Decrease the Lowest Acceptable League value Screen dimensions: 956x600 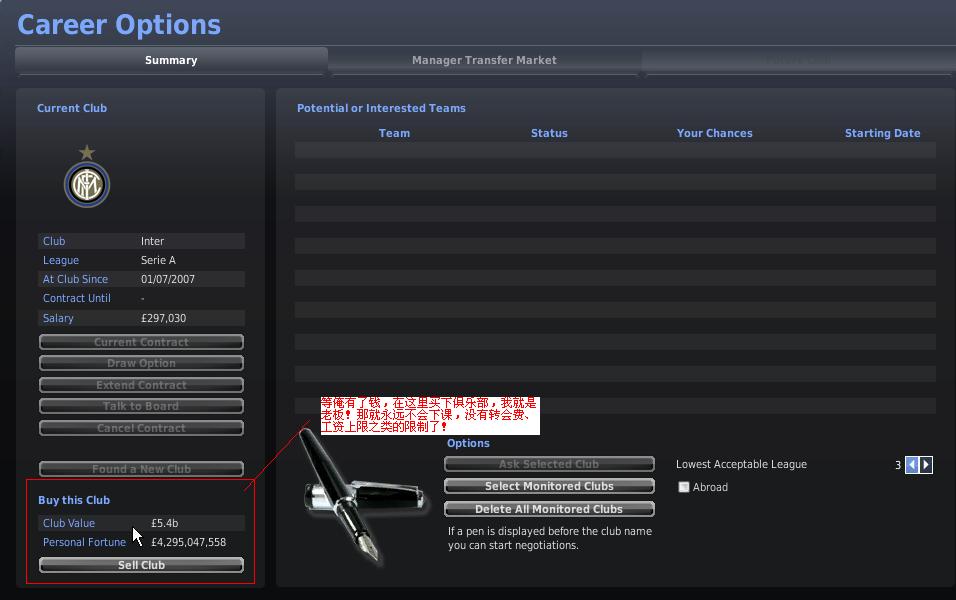click(911, 465)
